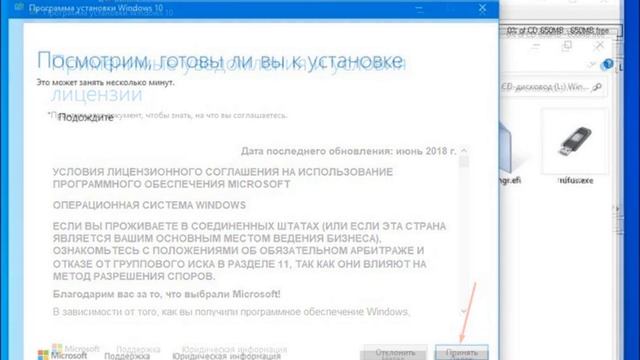The width and height of the screenshot is (640, 360).
Task: Close the background Explorer window
Action: [x=599, y=45]
